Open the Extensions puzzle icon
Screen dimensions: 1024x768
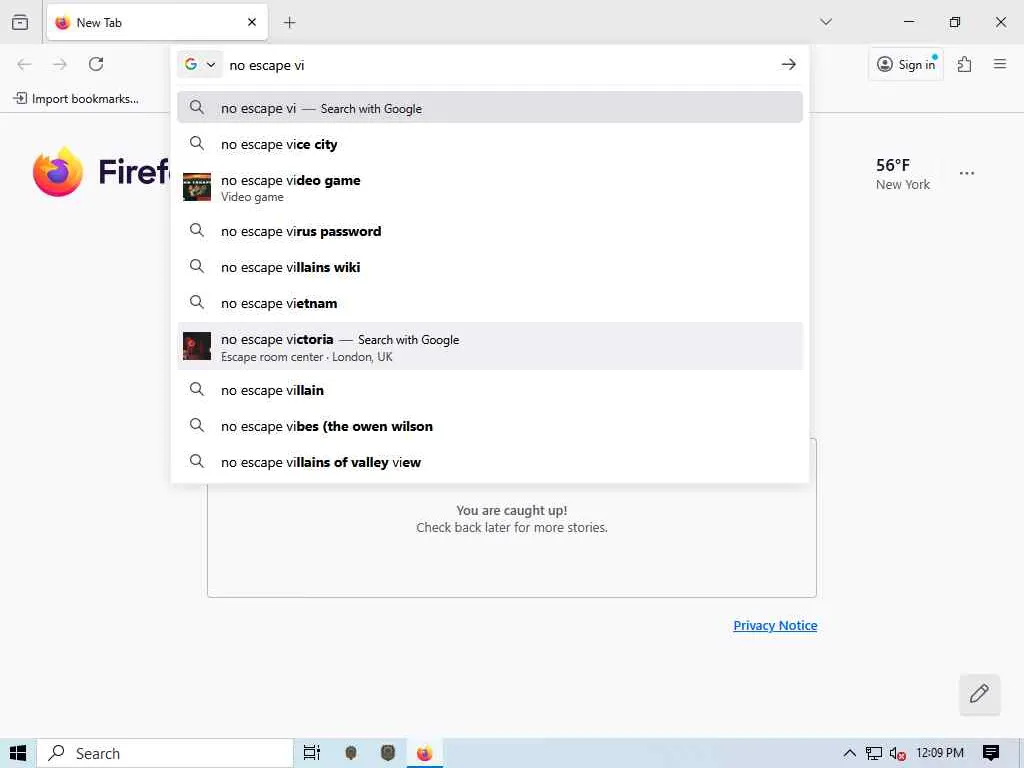click(x=965, y=64)
